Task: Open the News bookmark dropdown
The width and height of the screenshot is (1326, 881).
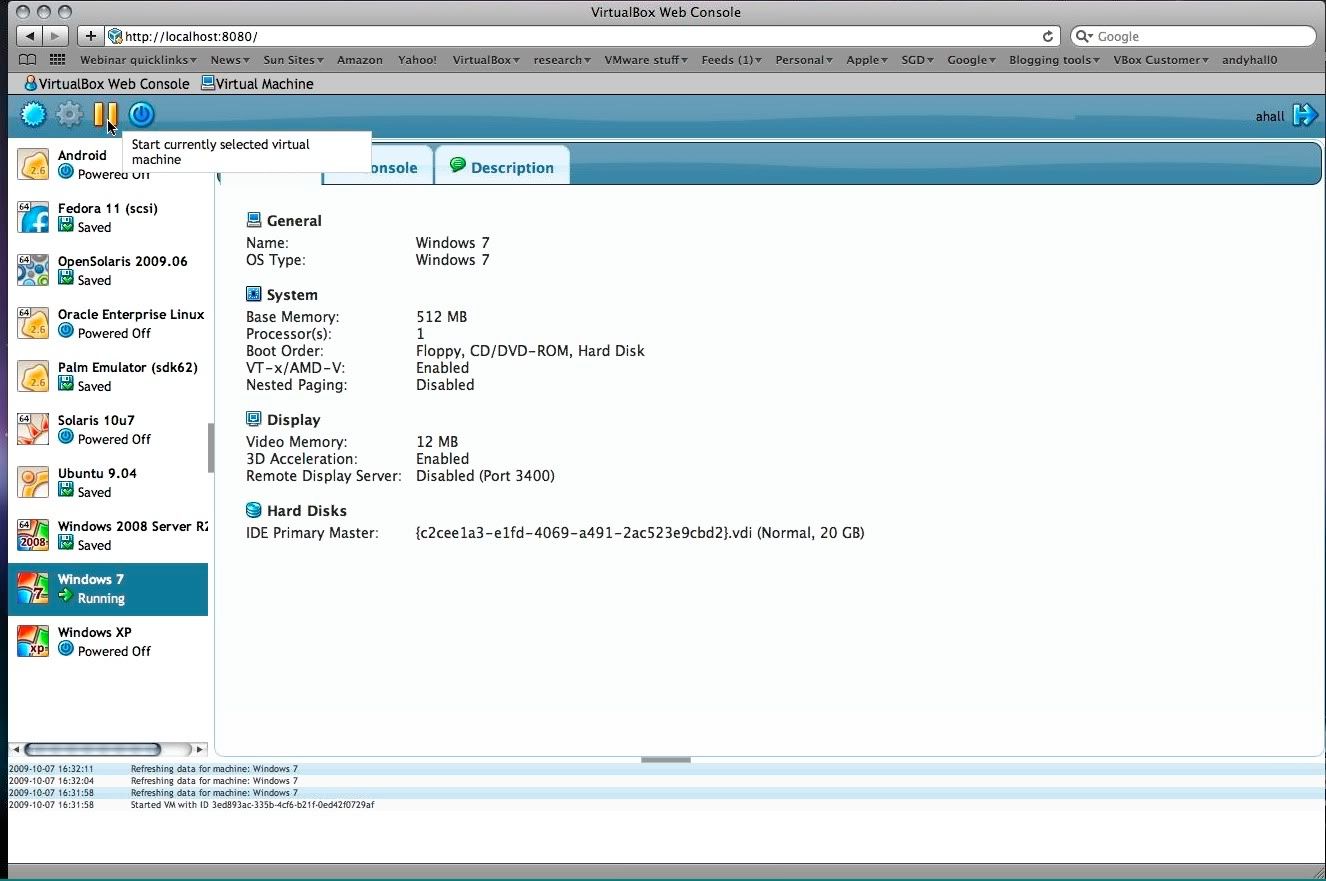Action: click(x=229, y=60)
